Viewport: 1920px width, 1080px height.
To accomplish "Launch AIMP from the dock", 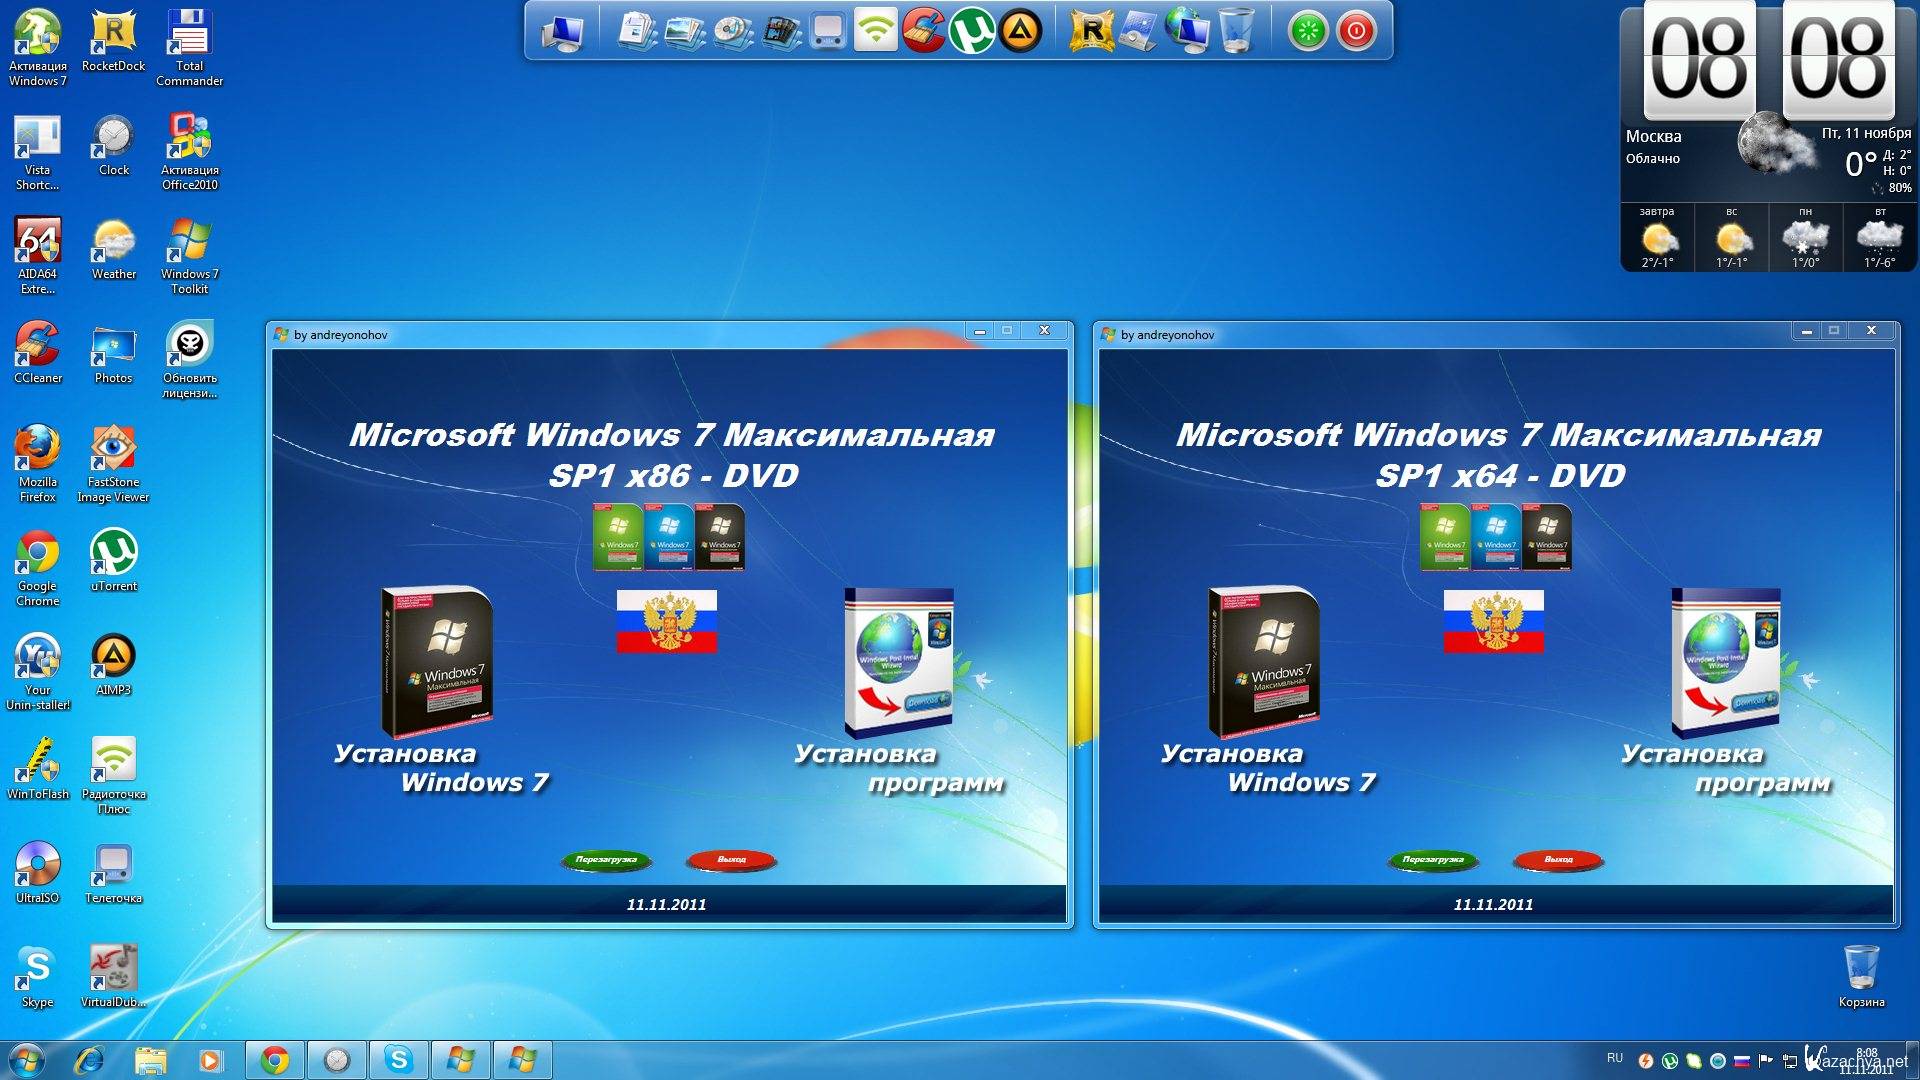I will pos(1020,30).
